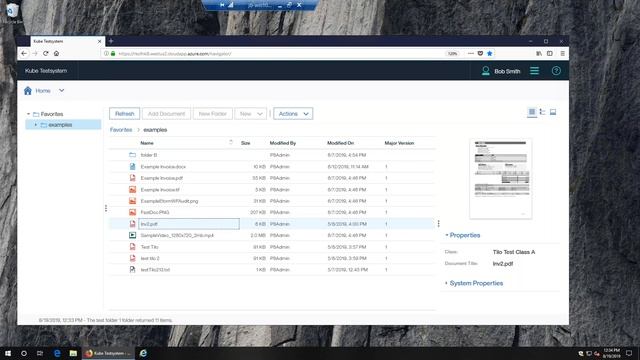Sort by the Modified On column header
The image size is (640, 360).
pyautogui.click(x=340, y=143)
